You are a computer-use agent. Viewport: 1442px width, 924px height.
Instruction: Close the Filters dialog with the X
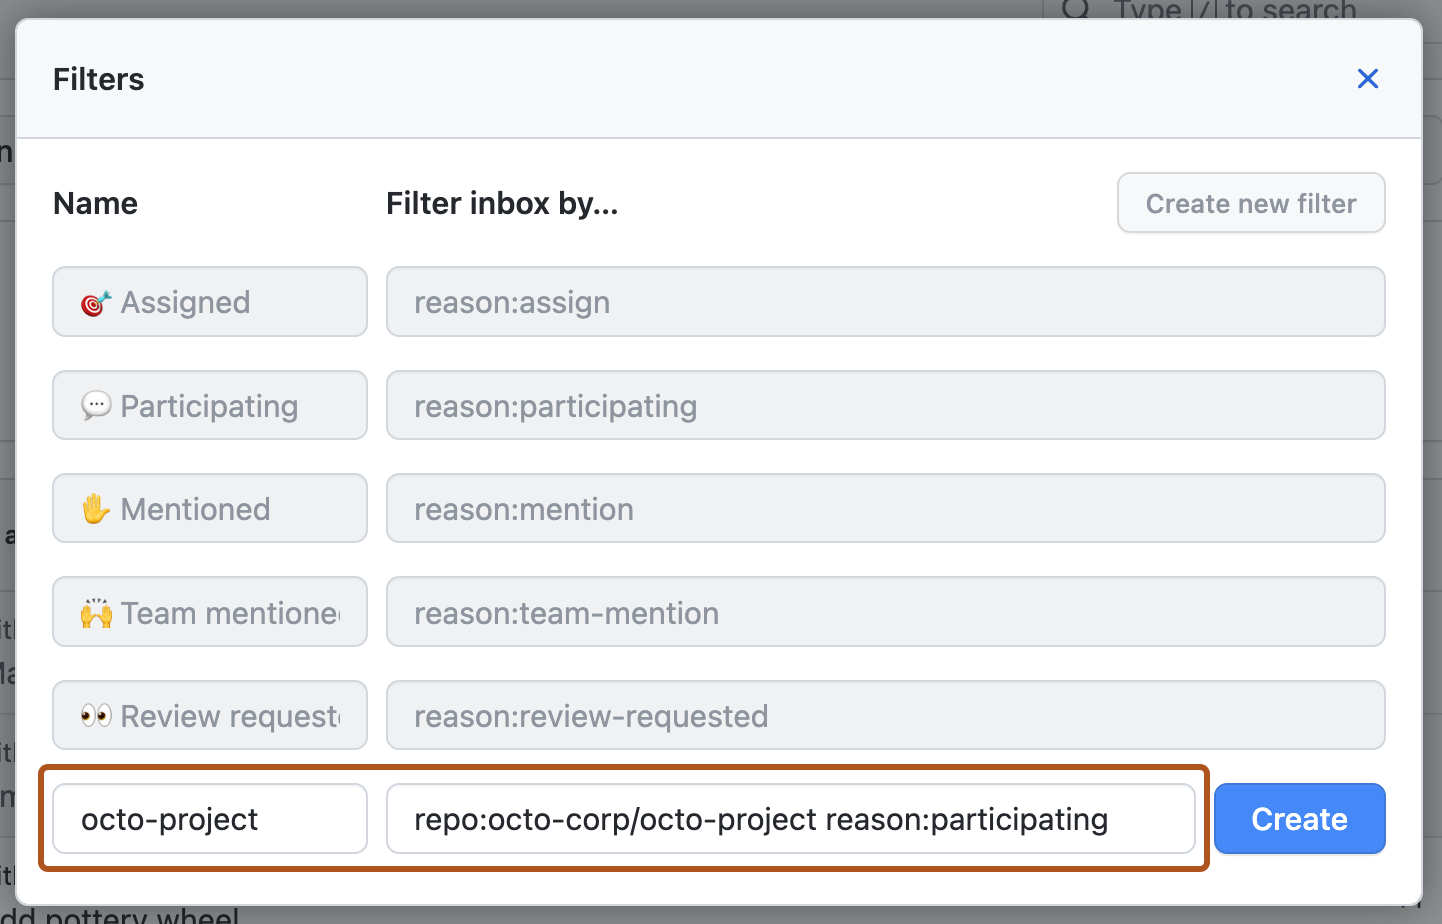(1367, 78)
